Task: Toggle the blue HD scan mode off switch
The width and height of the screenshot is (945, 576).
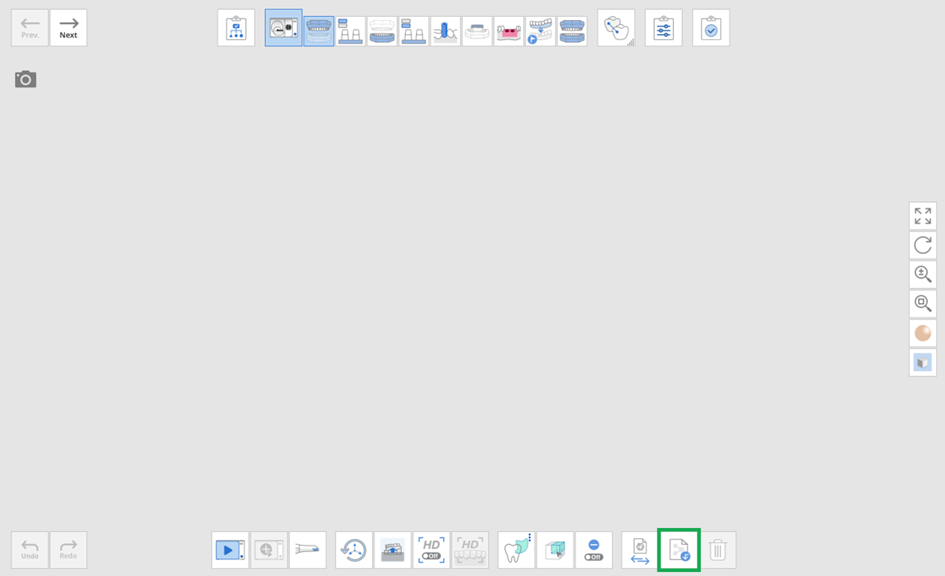Action: coord(432,550)
